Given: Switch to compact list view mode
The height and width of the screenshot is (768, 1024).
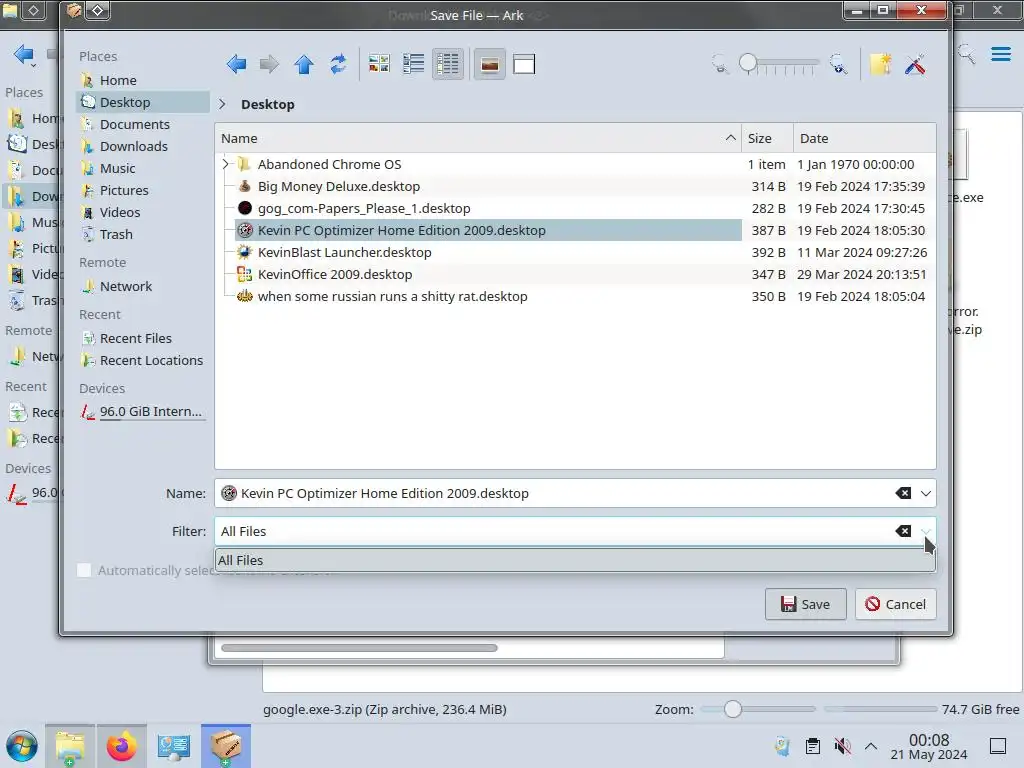Looking at the screenshot, I should pos(413,64).
